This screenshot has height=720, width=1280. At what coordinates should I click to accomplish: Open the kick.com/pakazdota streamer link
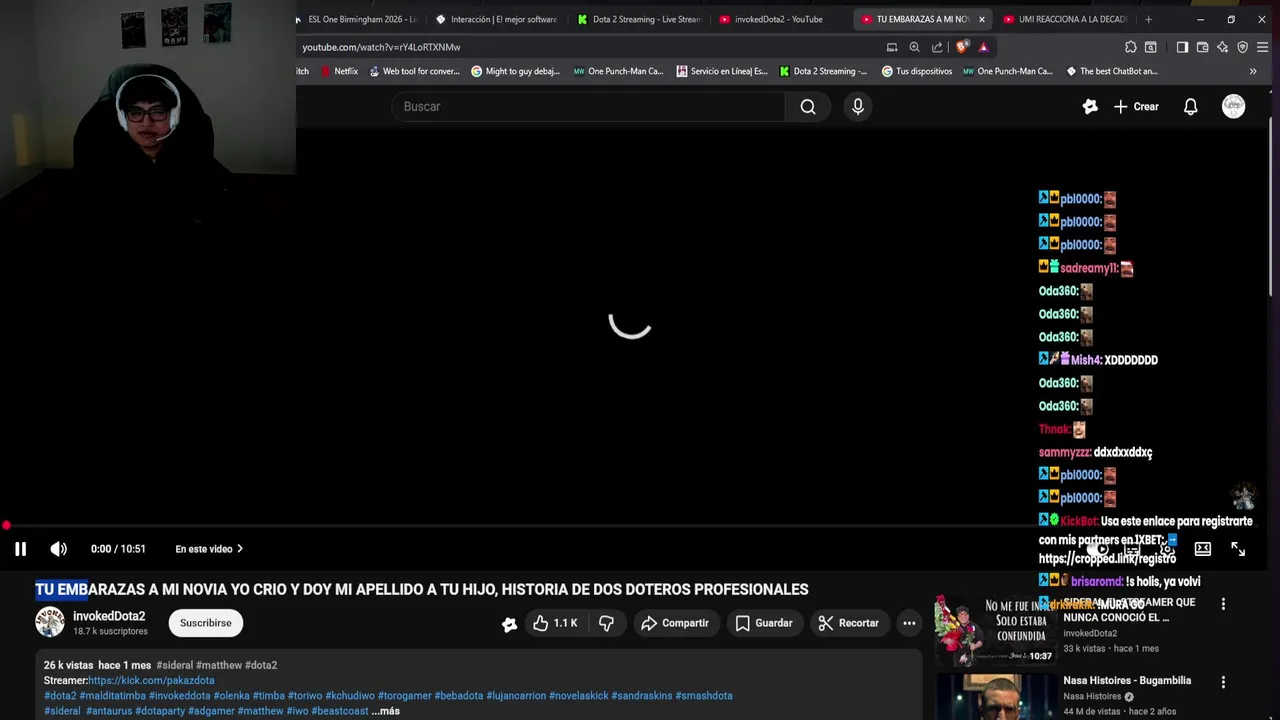[151, 680]
